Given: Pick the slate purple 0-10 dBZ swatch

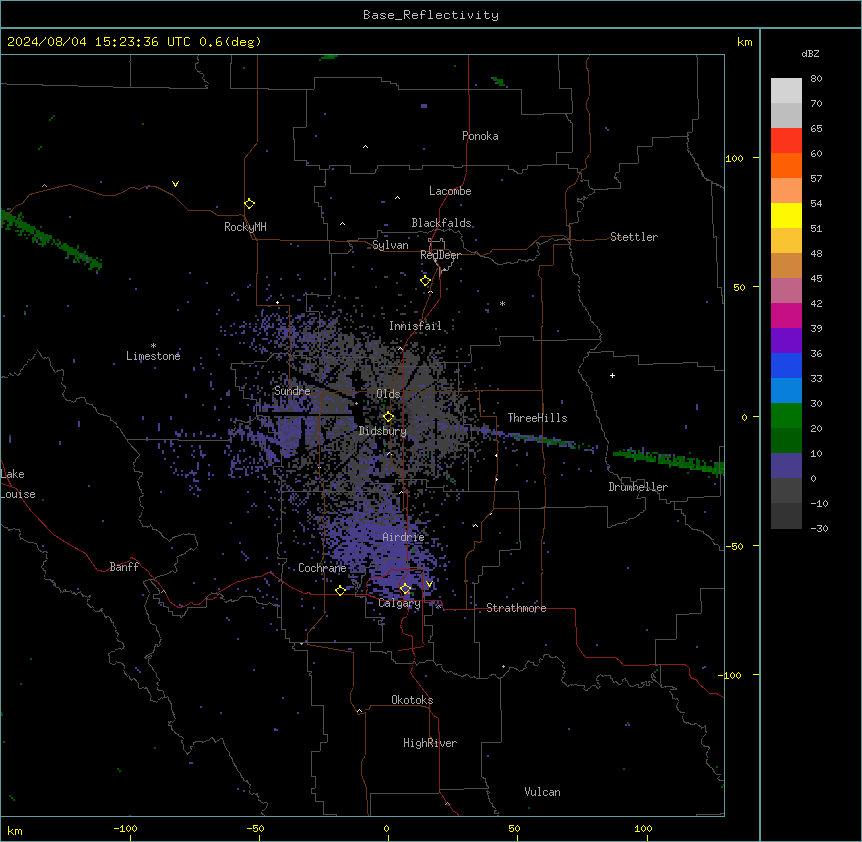Looking at the screenshot, I should [x=786, y=466].
